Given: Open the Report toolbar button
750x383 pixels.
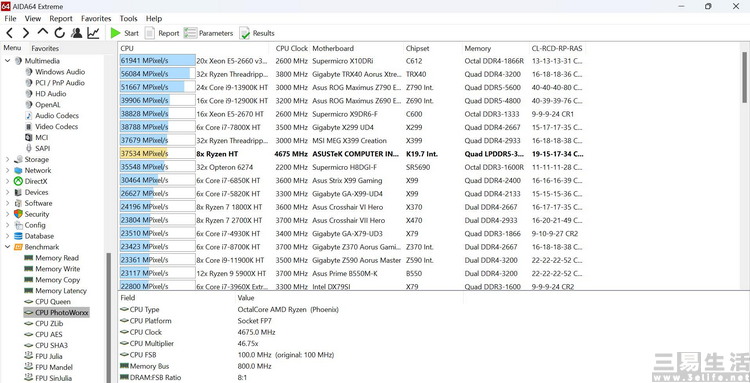Looking at the screenshot, I should tap(162, 33).
